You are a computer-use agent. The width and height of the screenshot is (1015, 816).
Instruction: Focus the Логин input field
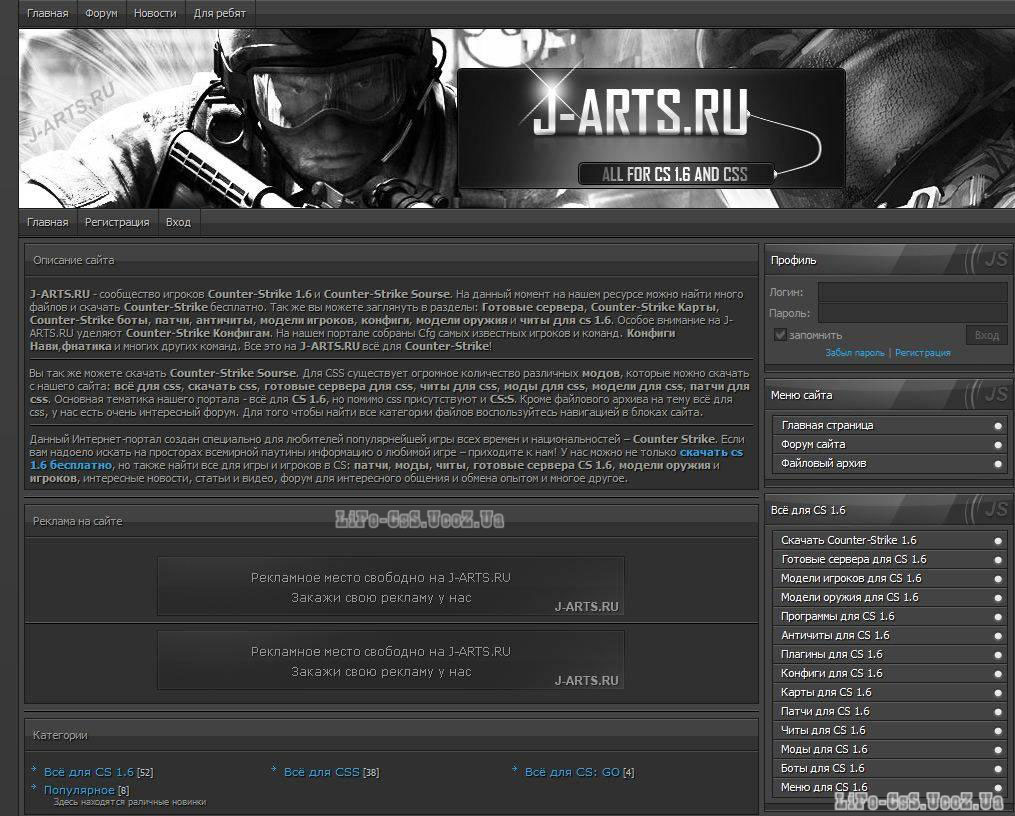click(x=913, y=292)
